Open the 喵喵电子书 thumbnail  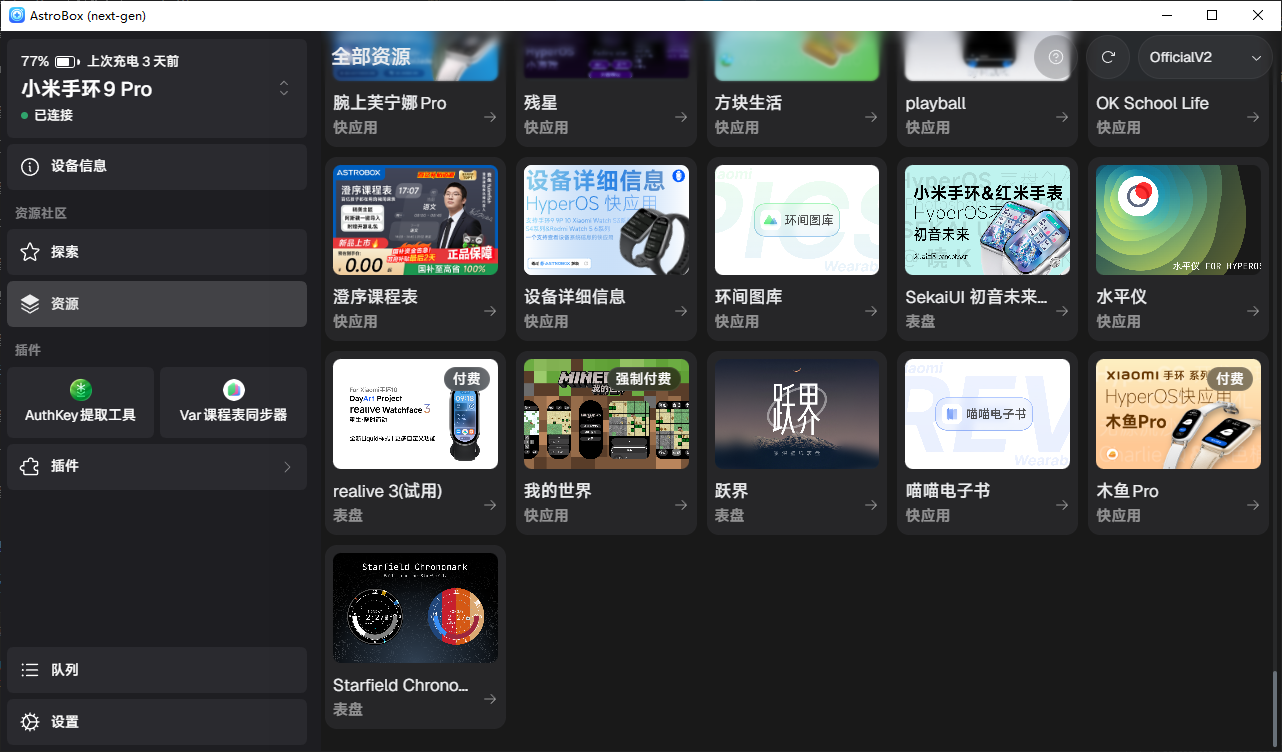tap(987, 414)
